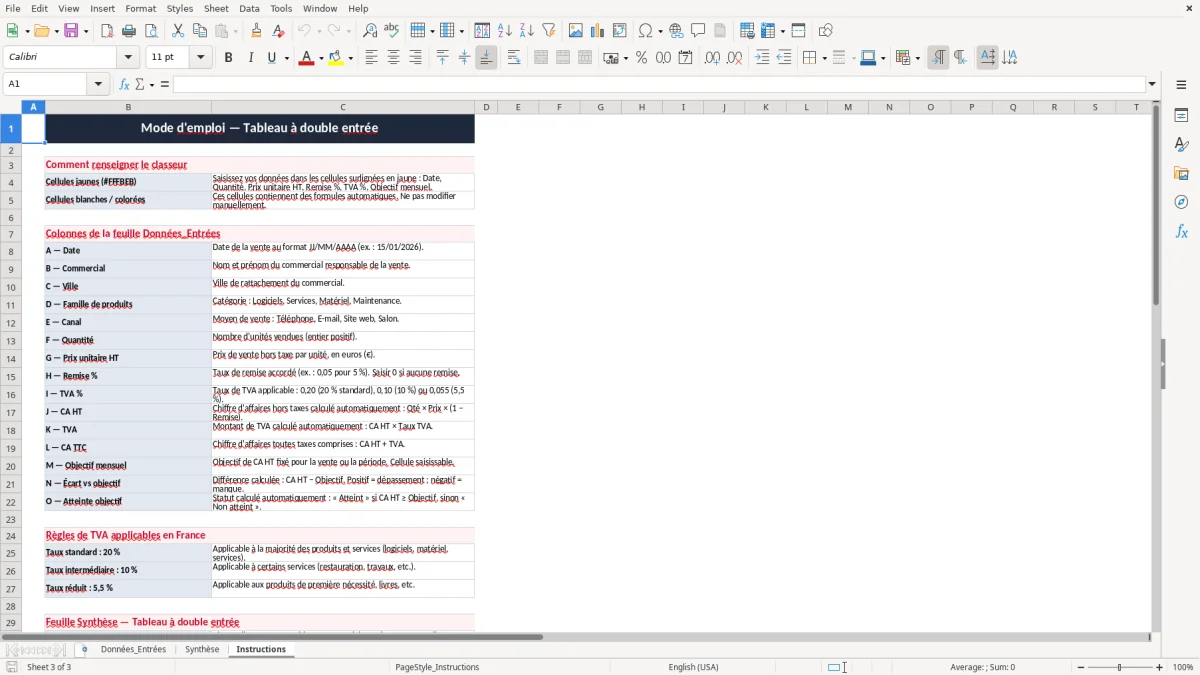The height and width of the screenshot is (675, 1200).
Task: Click Format as Percent icon
Action: (641, 58)
